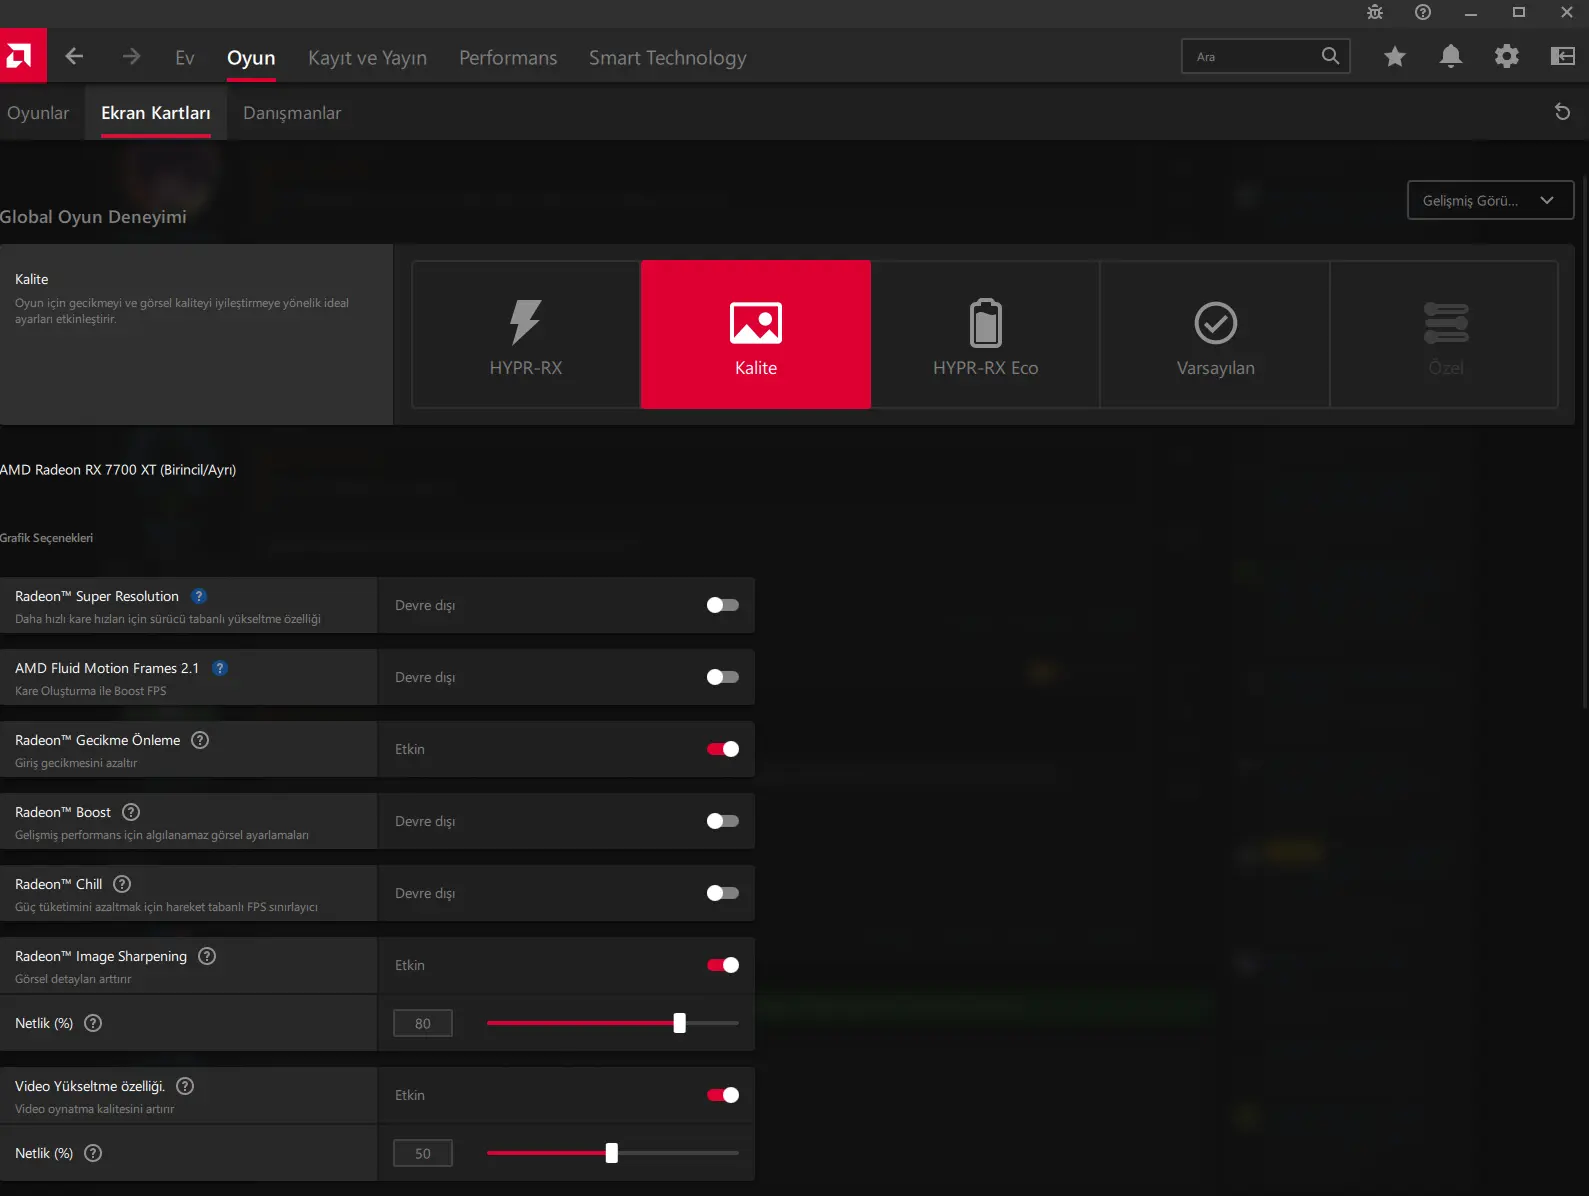
Task: Go back with the left arrow
Action: pyautogui.click(x=74, y=57)
